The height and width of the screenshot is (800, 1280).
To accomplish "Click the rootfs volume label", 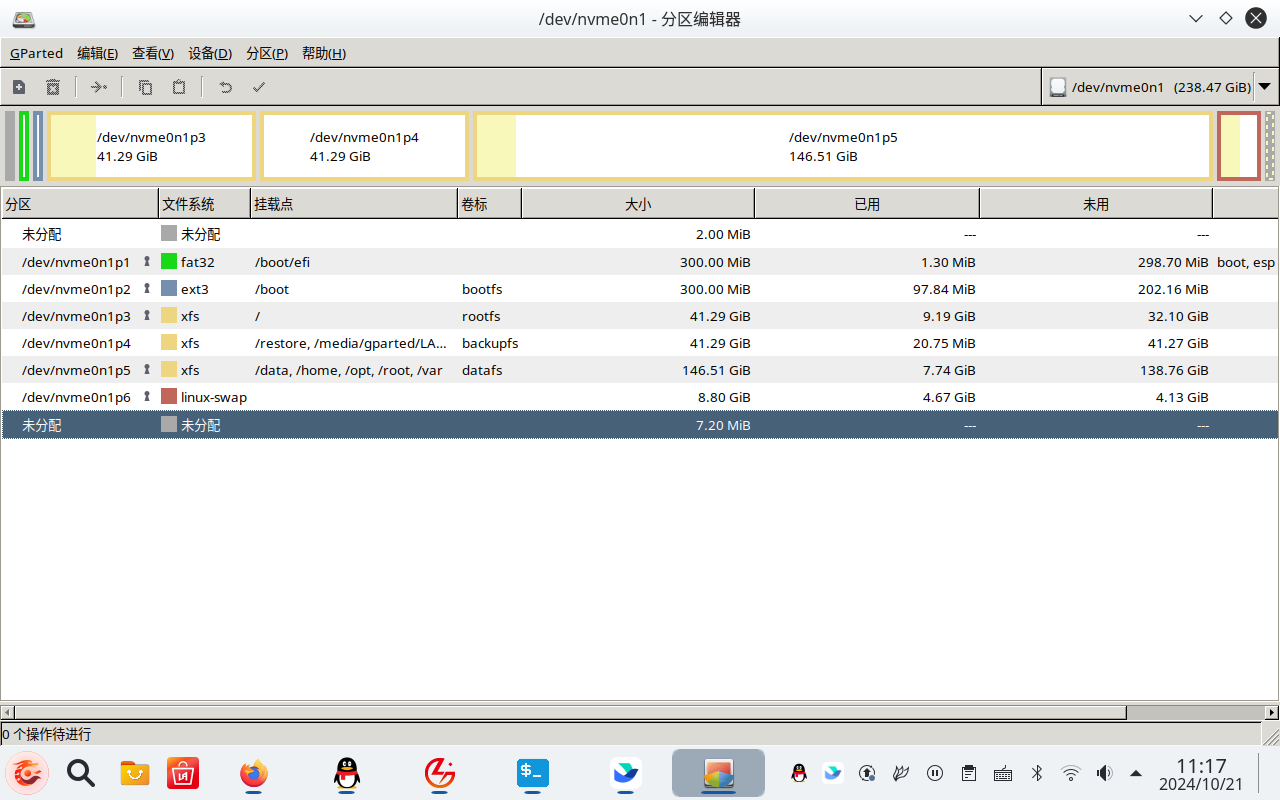I will [481, 315].
